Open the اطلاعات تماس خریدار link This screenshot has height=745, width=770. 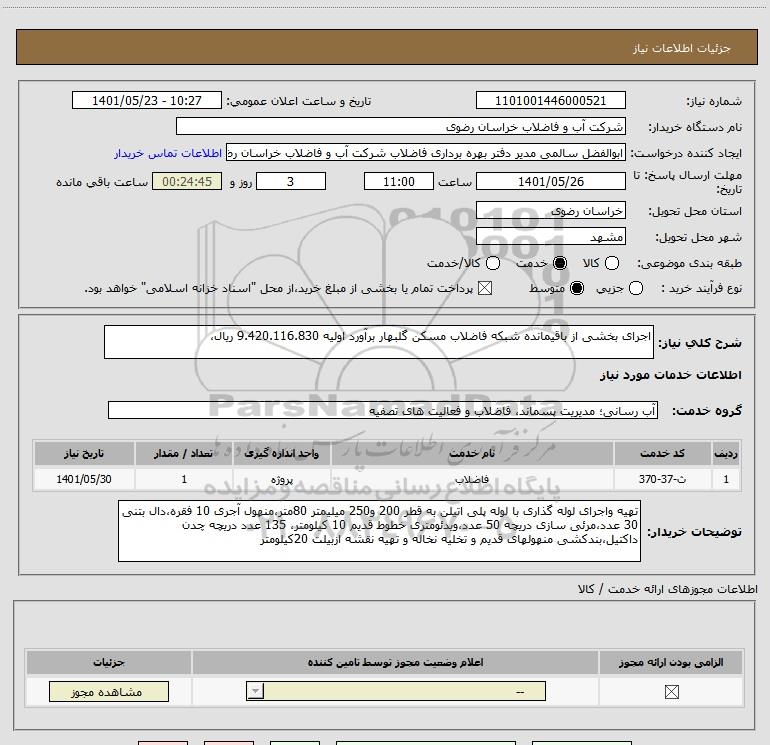click(168, 153)
